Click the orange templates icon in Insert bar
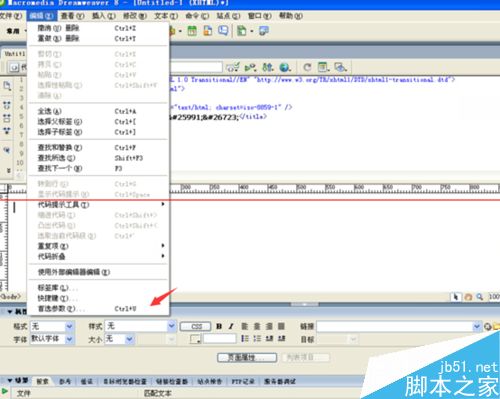The height and width of the screenshot is (399, 500). tap(208, 31)
